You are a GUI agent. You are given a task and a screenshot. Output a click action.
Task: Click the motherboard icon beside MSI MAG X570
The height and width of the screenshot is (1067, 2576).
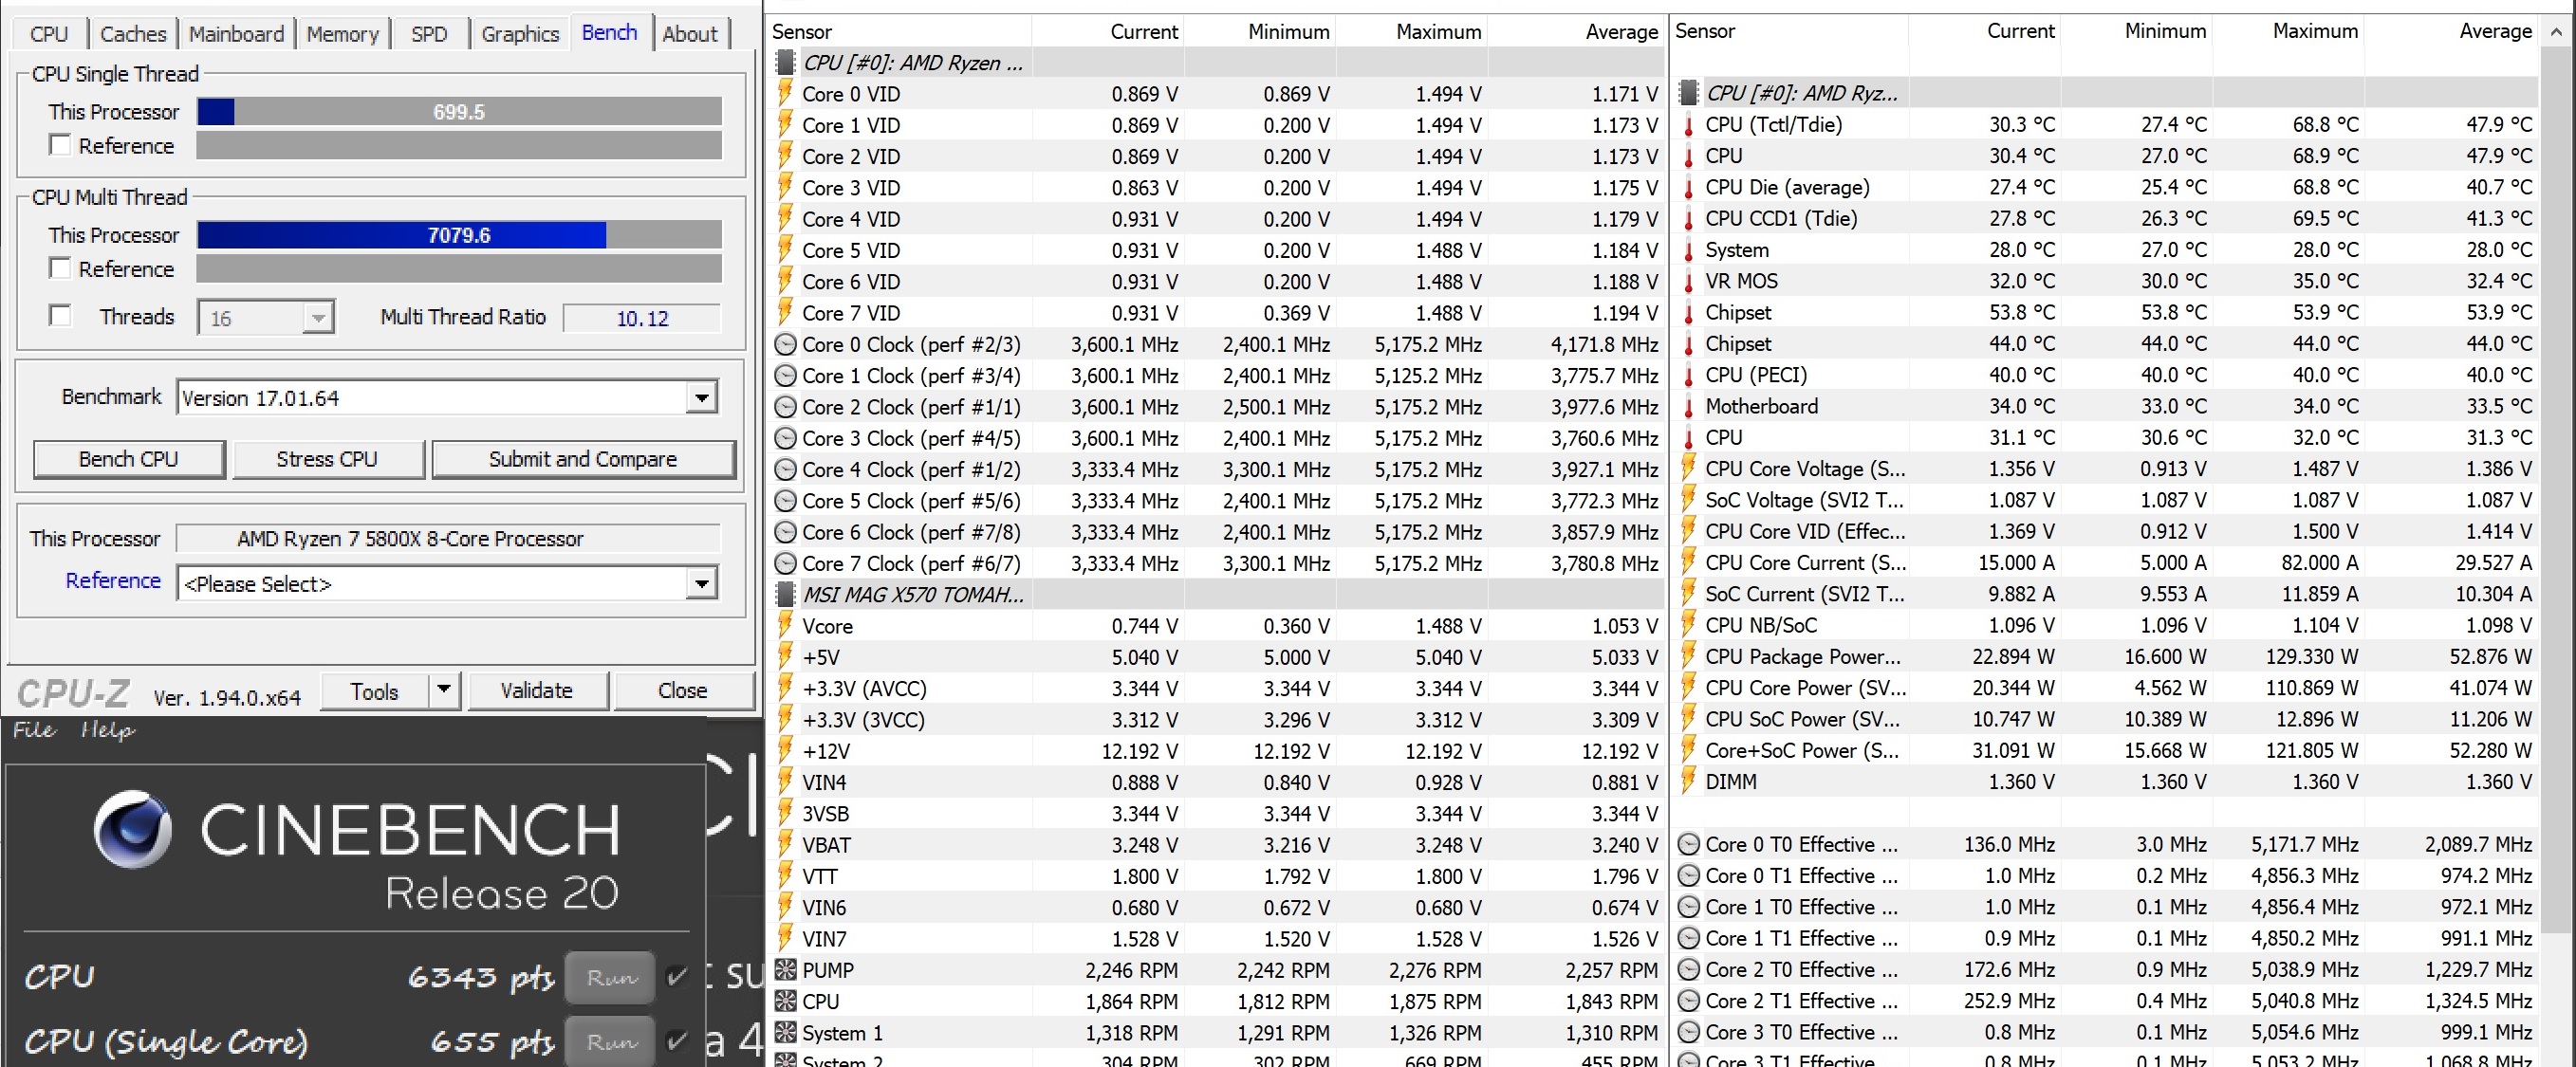[785, 595]
